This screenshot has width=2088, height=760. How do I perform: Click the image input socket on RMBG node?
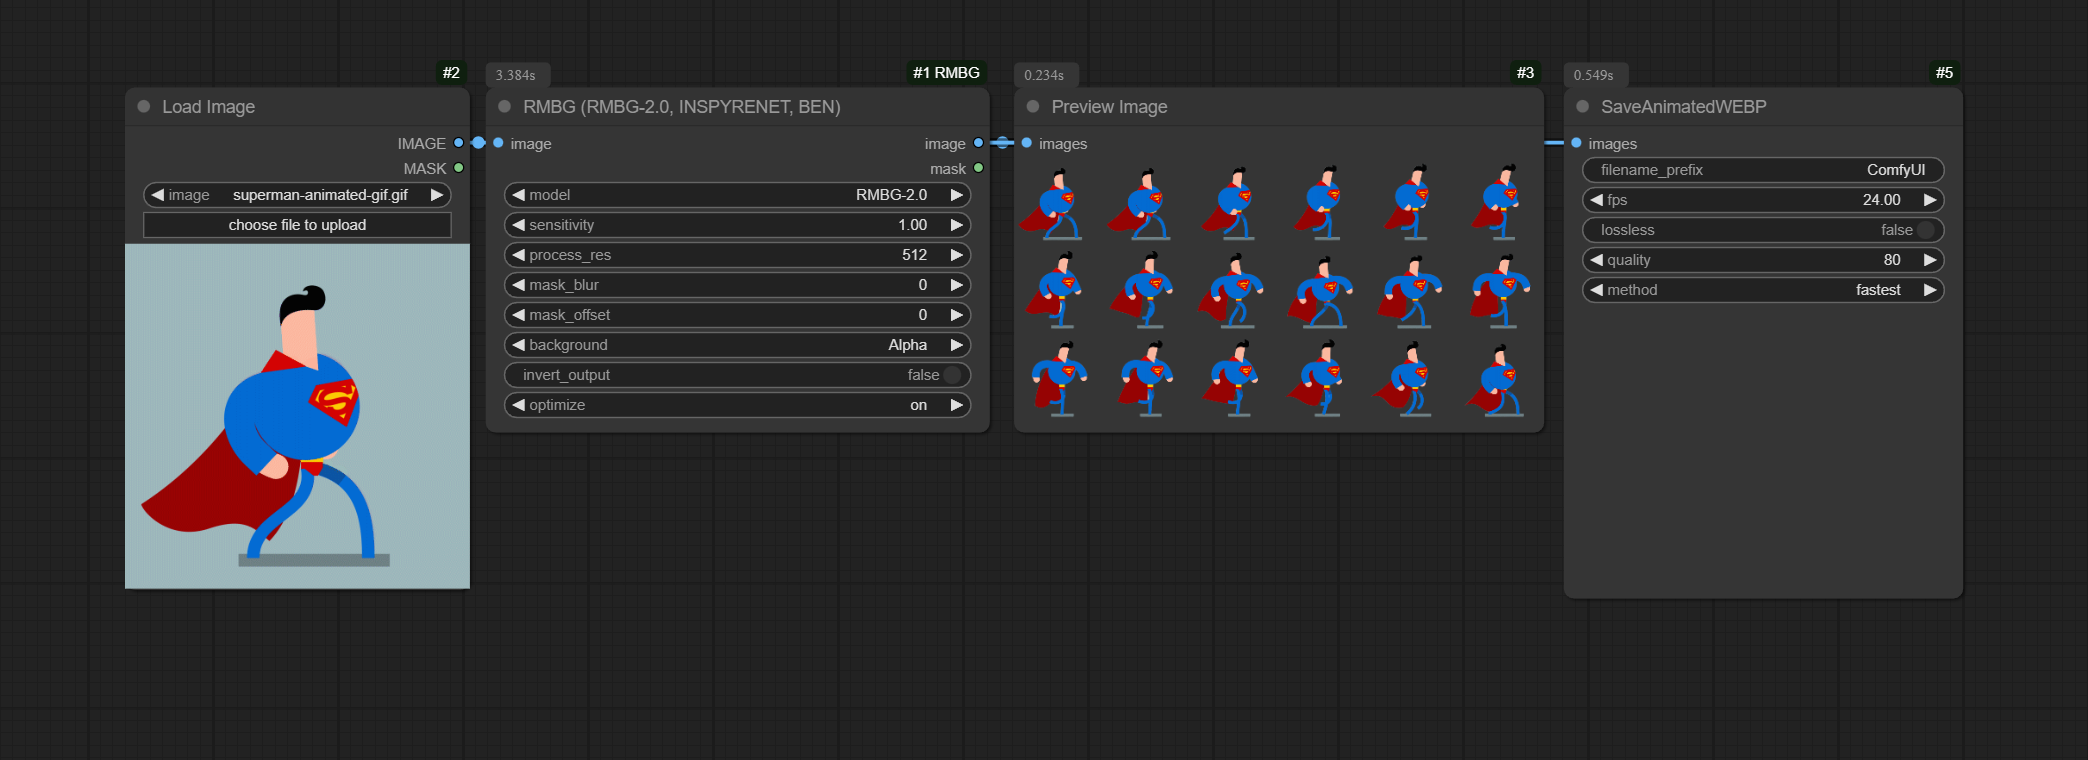point(498,143)
